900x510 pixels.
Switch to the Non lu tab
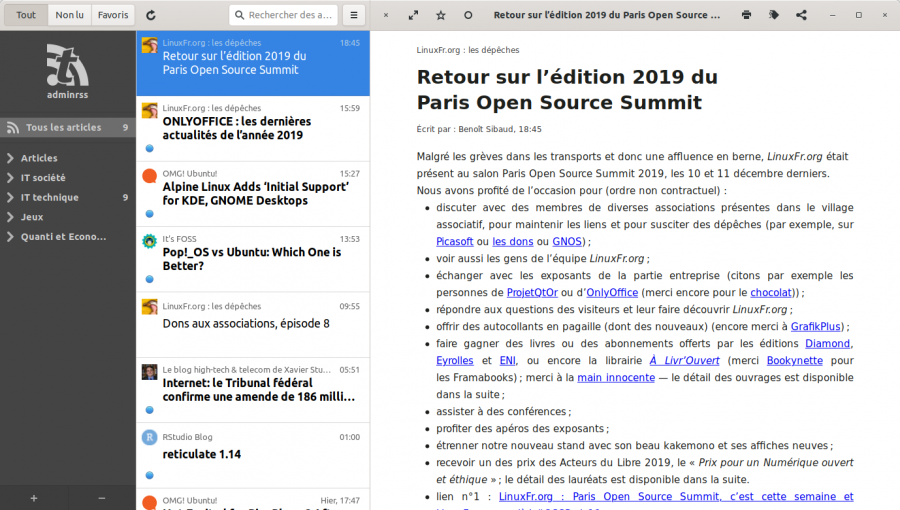pos(69,15)
